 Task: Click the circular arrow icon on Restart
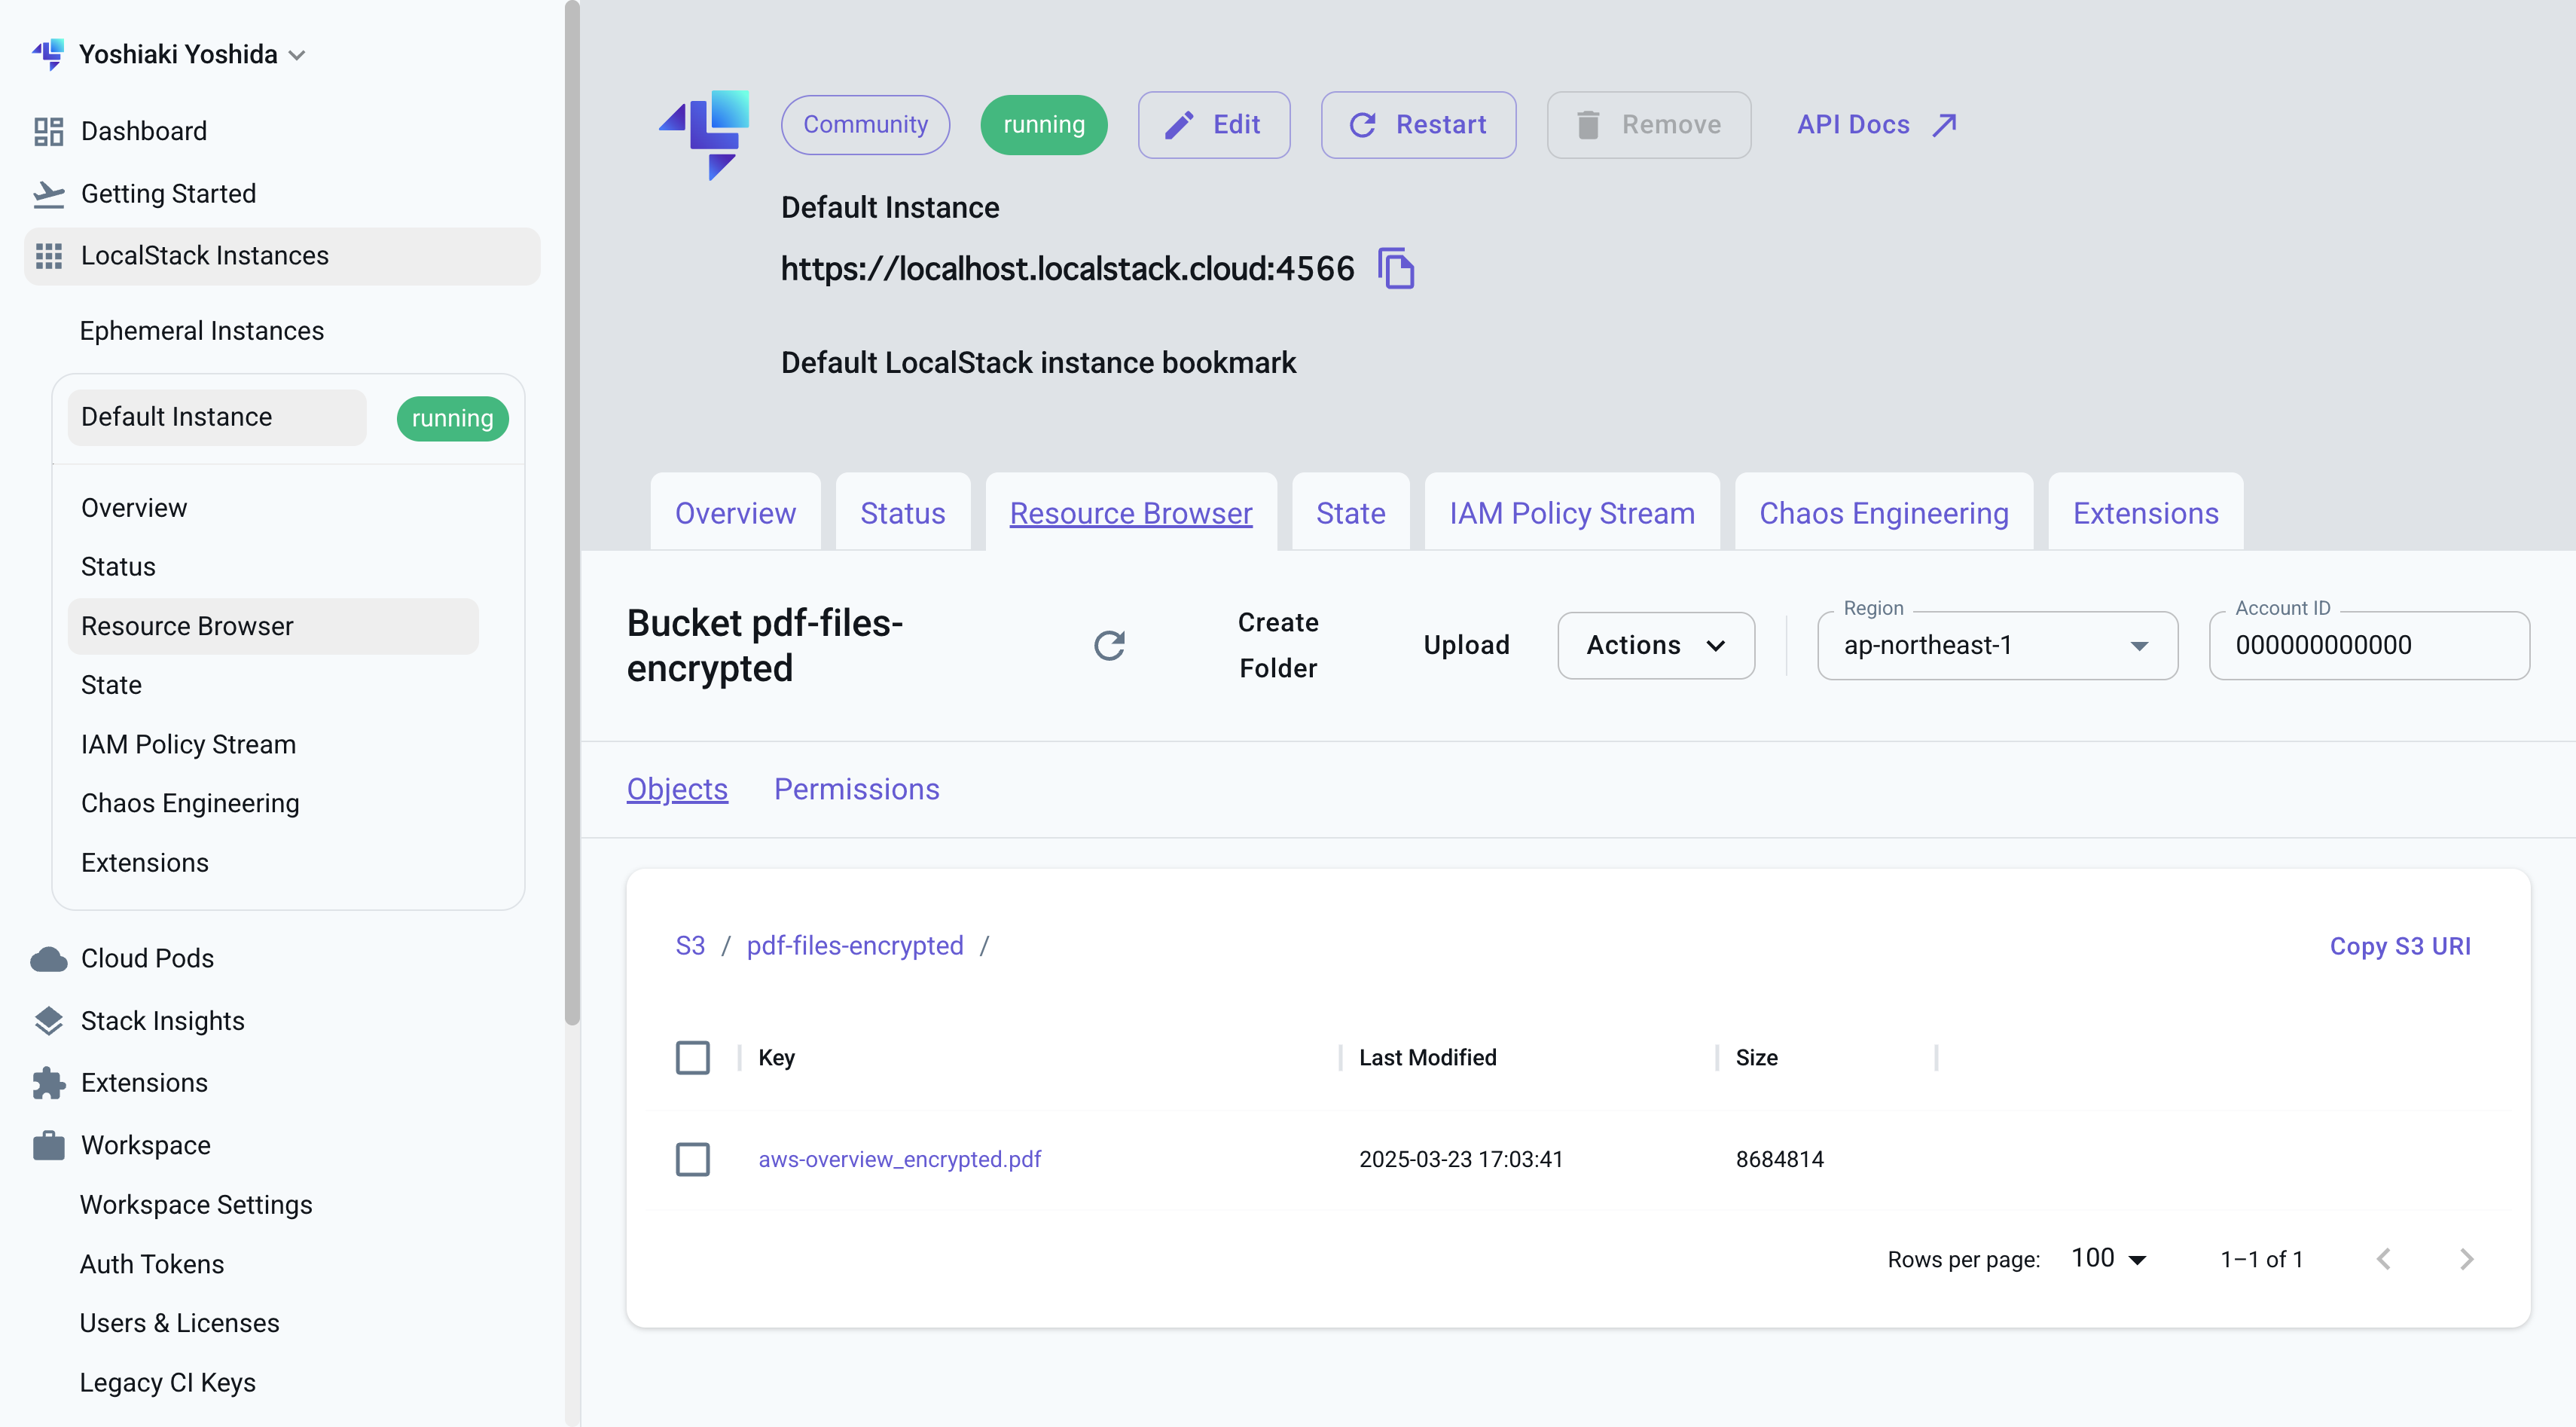click(1362, 125)
